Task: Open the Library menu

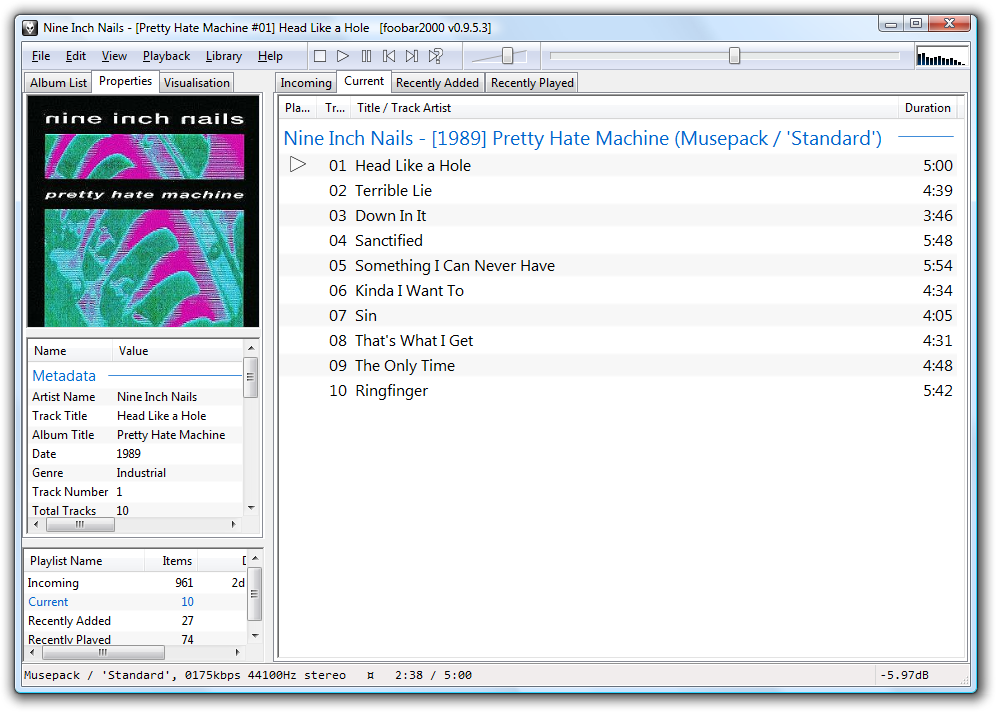Action: click(x=223, y=56)
